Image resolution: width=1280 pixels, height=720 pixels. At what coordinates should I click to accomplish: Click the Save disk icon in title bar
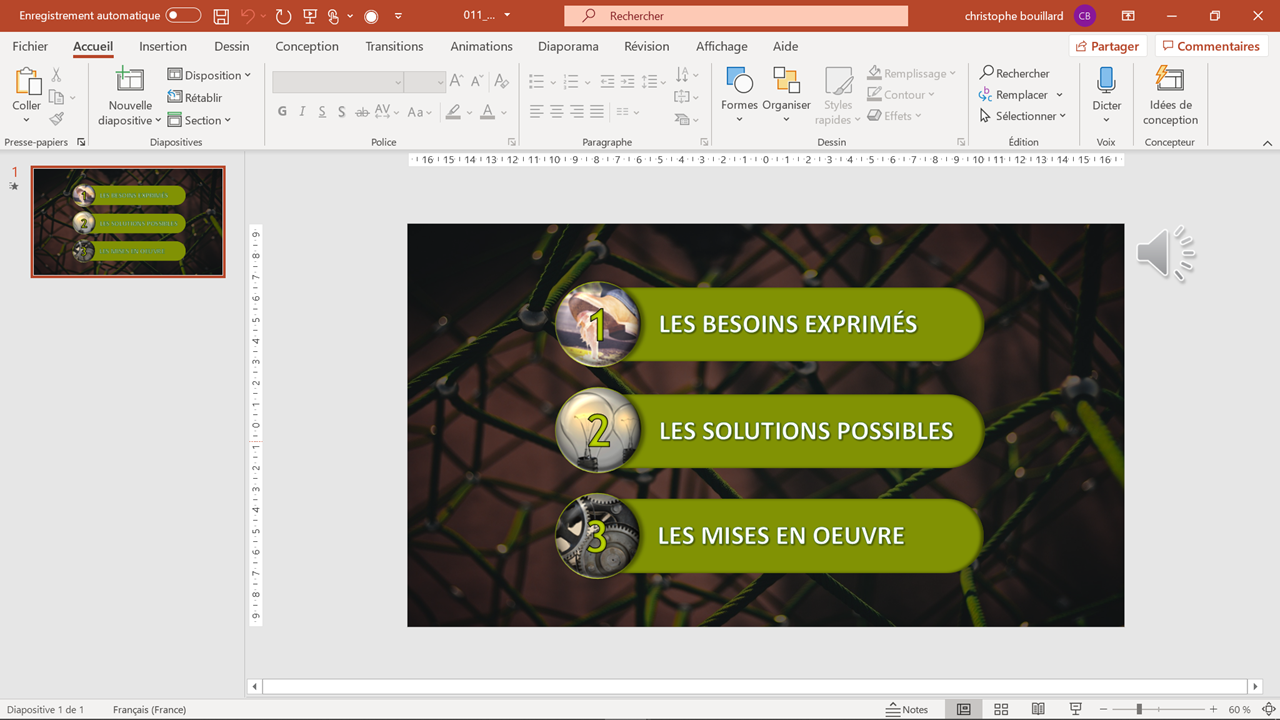[221, 16]
